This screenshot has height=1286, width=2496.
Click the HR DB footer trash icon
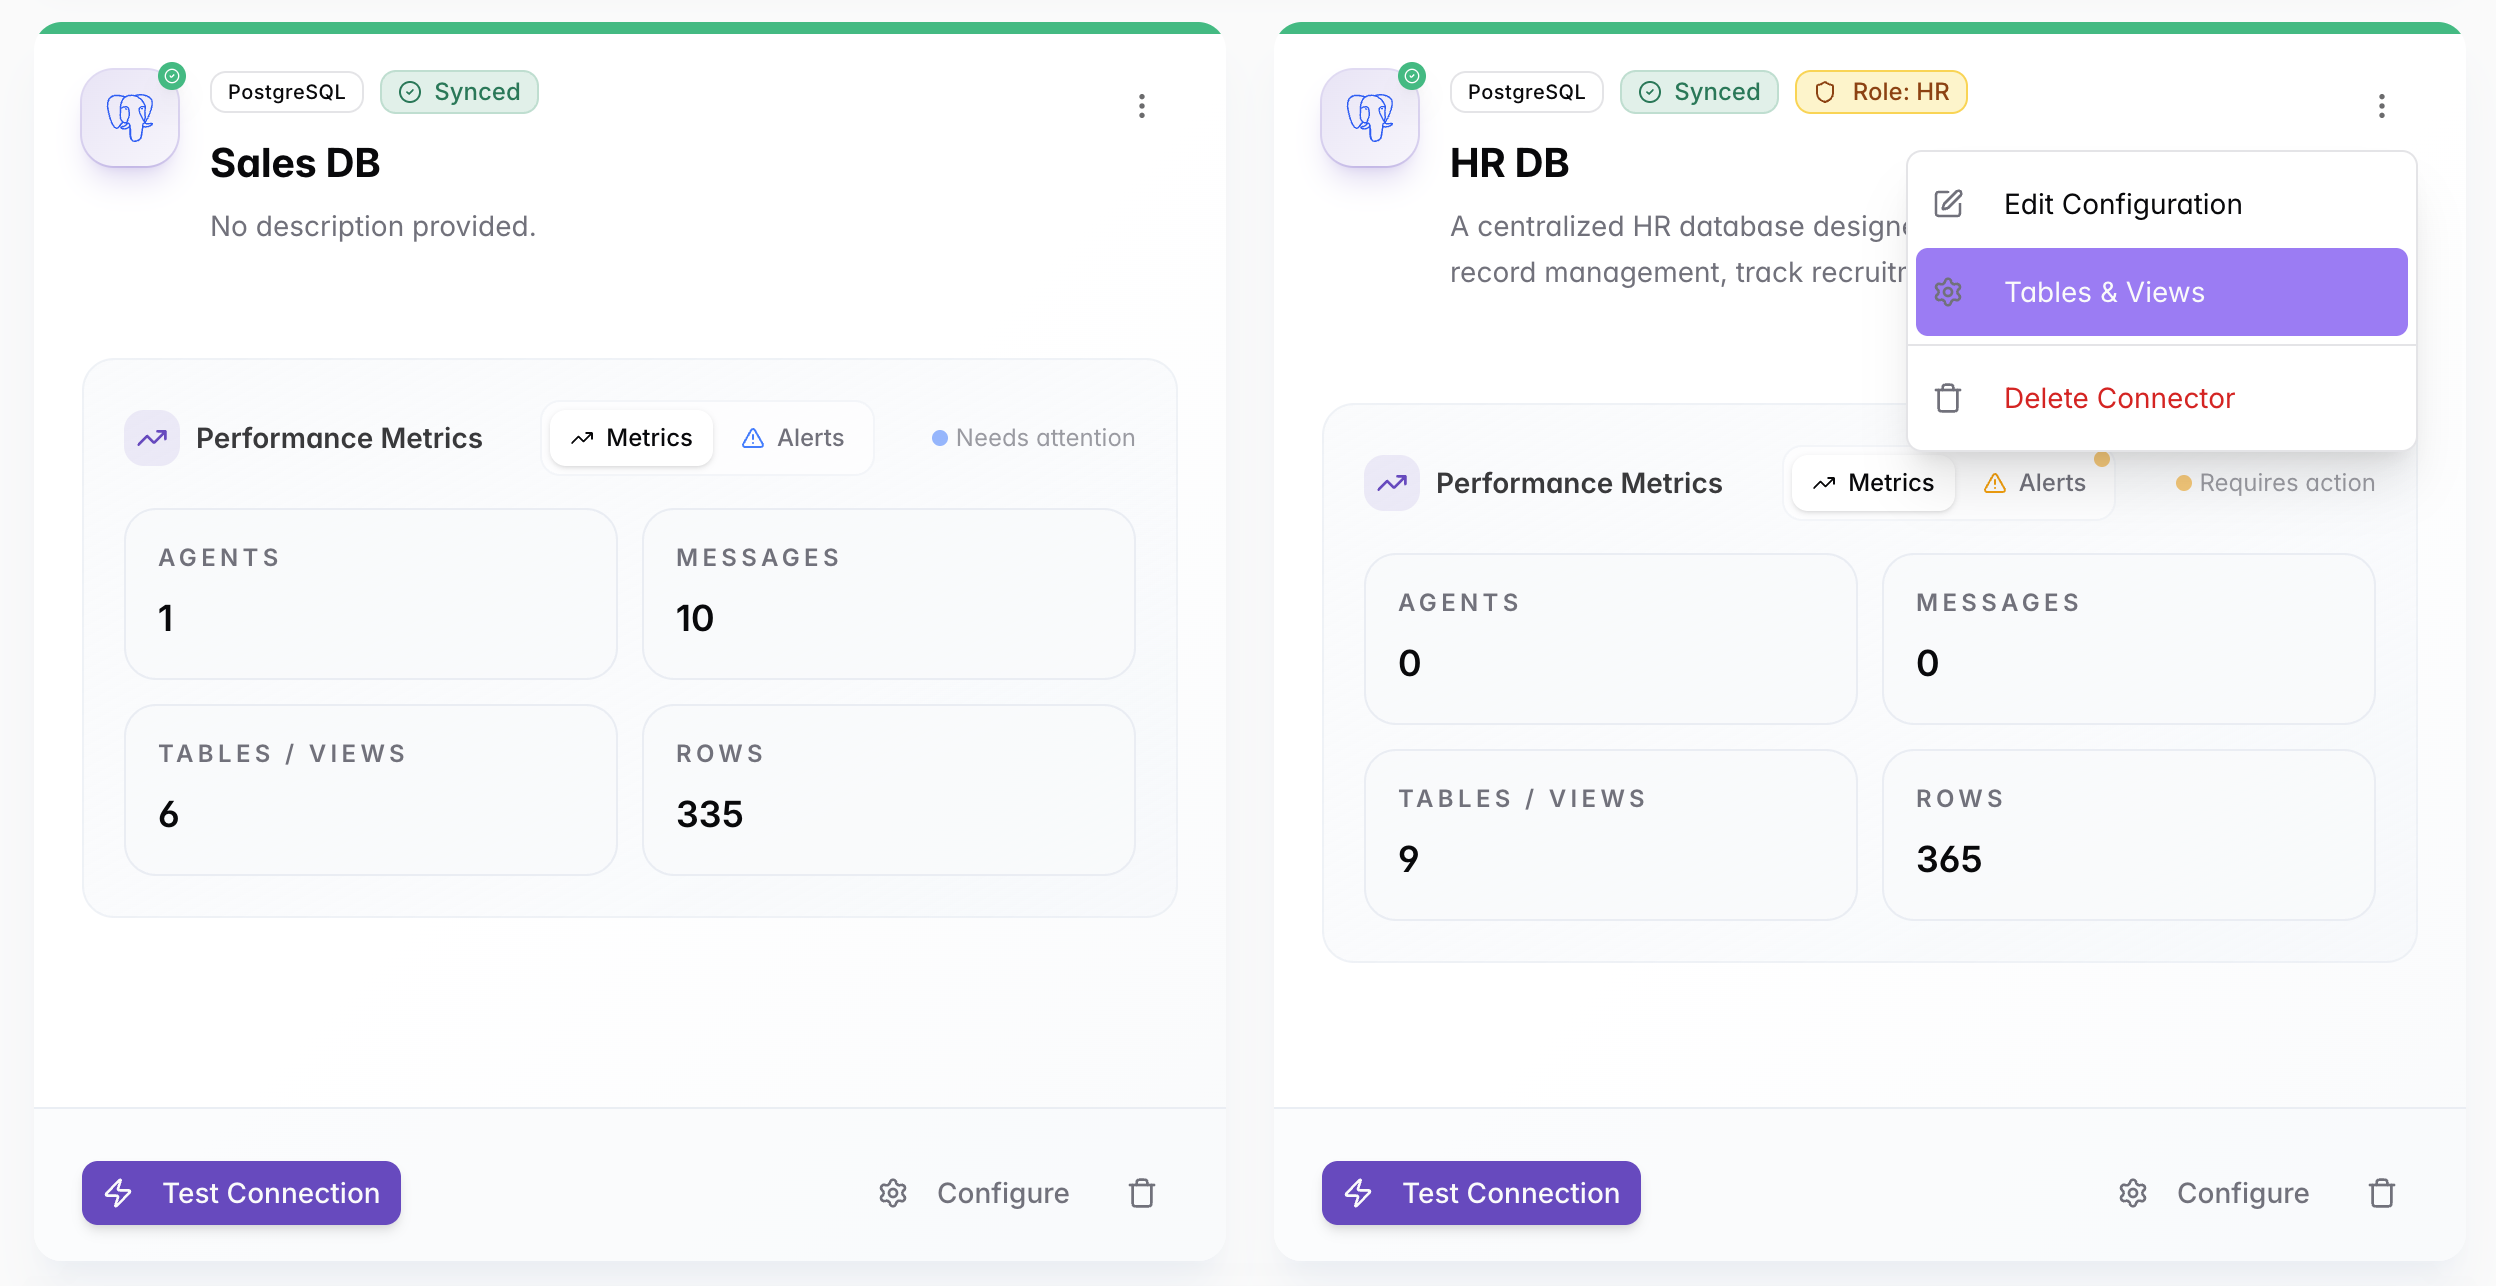[2382, 1193]
